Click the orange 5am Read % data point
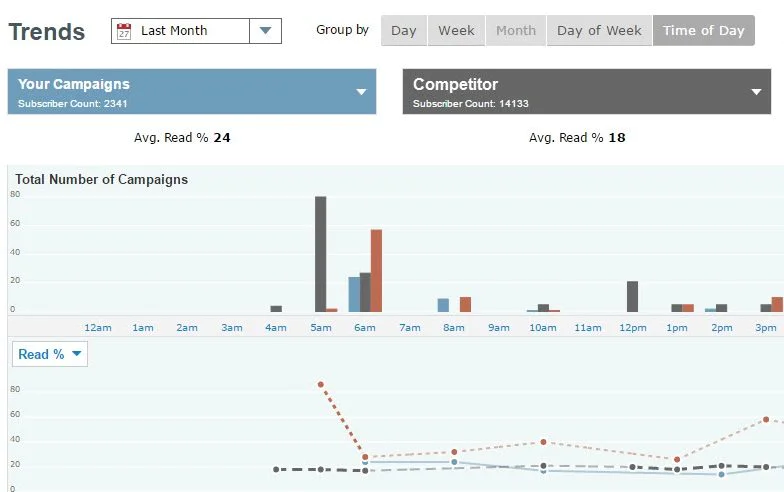This screenshot has width=784, height=492. pyautogui.click(x=320, y=384)
